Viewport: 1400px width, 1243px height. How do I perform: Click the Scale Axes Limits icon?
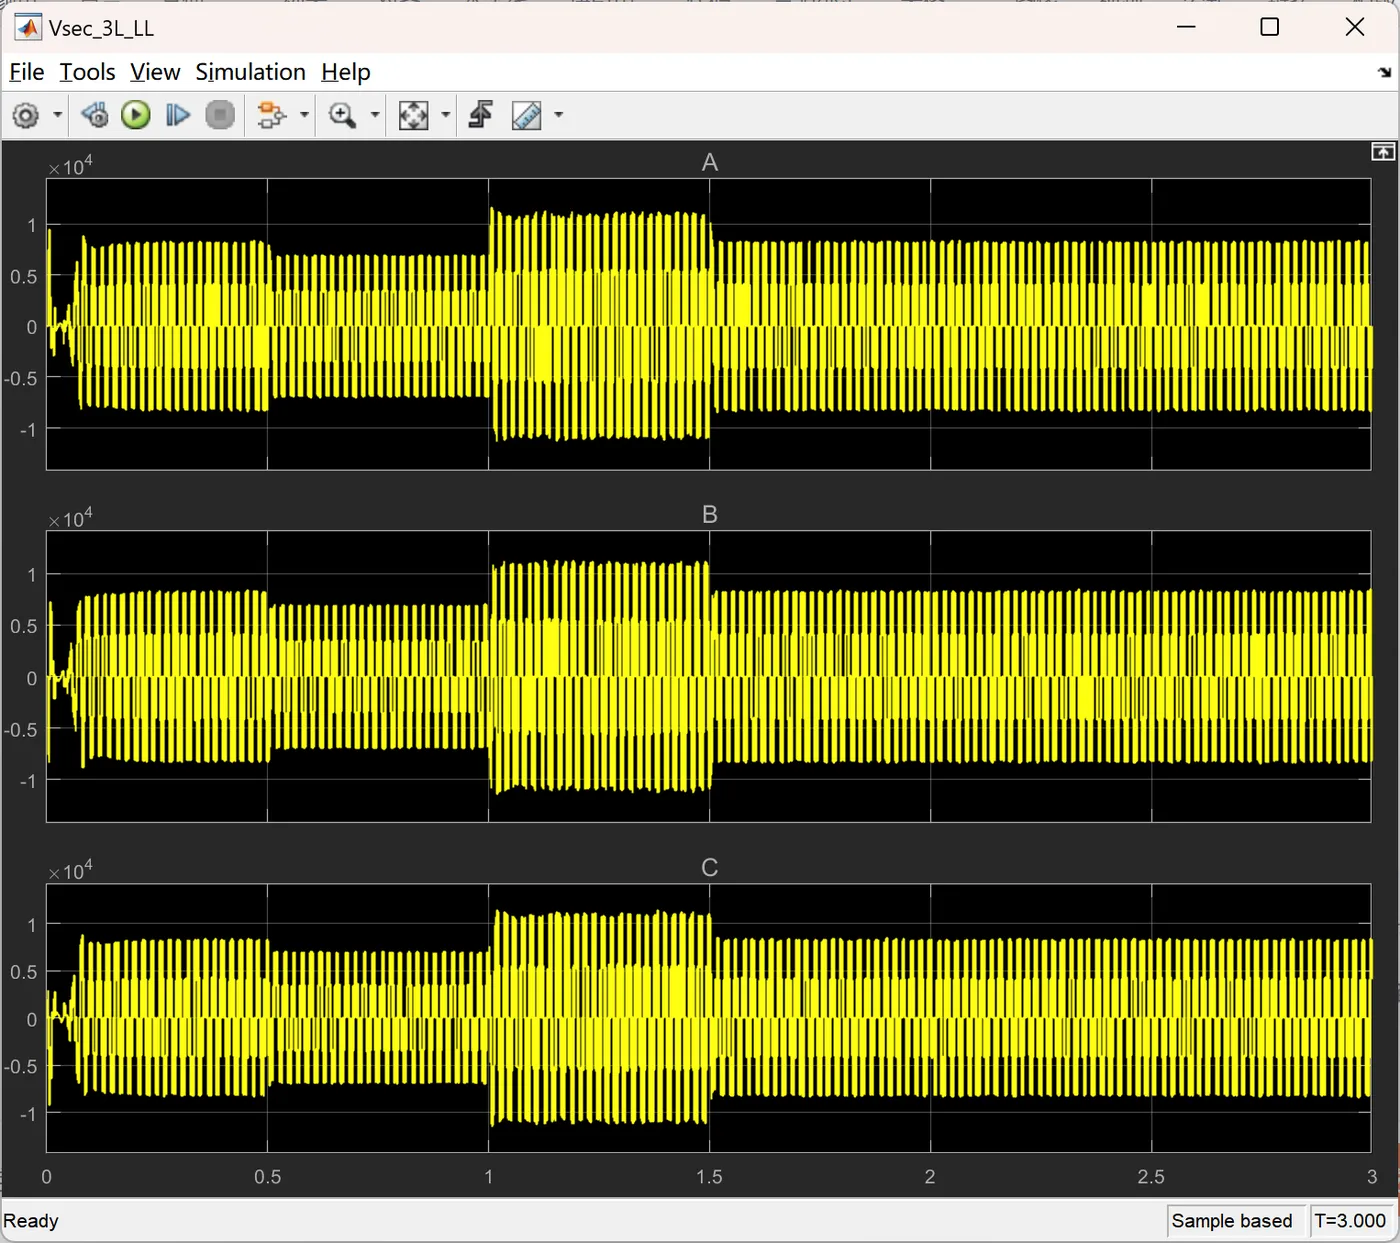[413, 116]
